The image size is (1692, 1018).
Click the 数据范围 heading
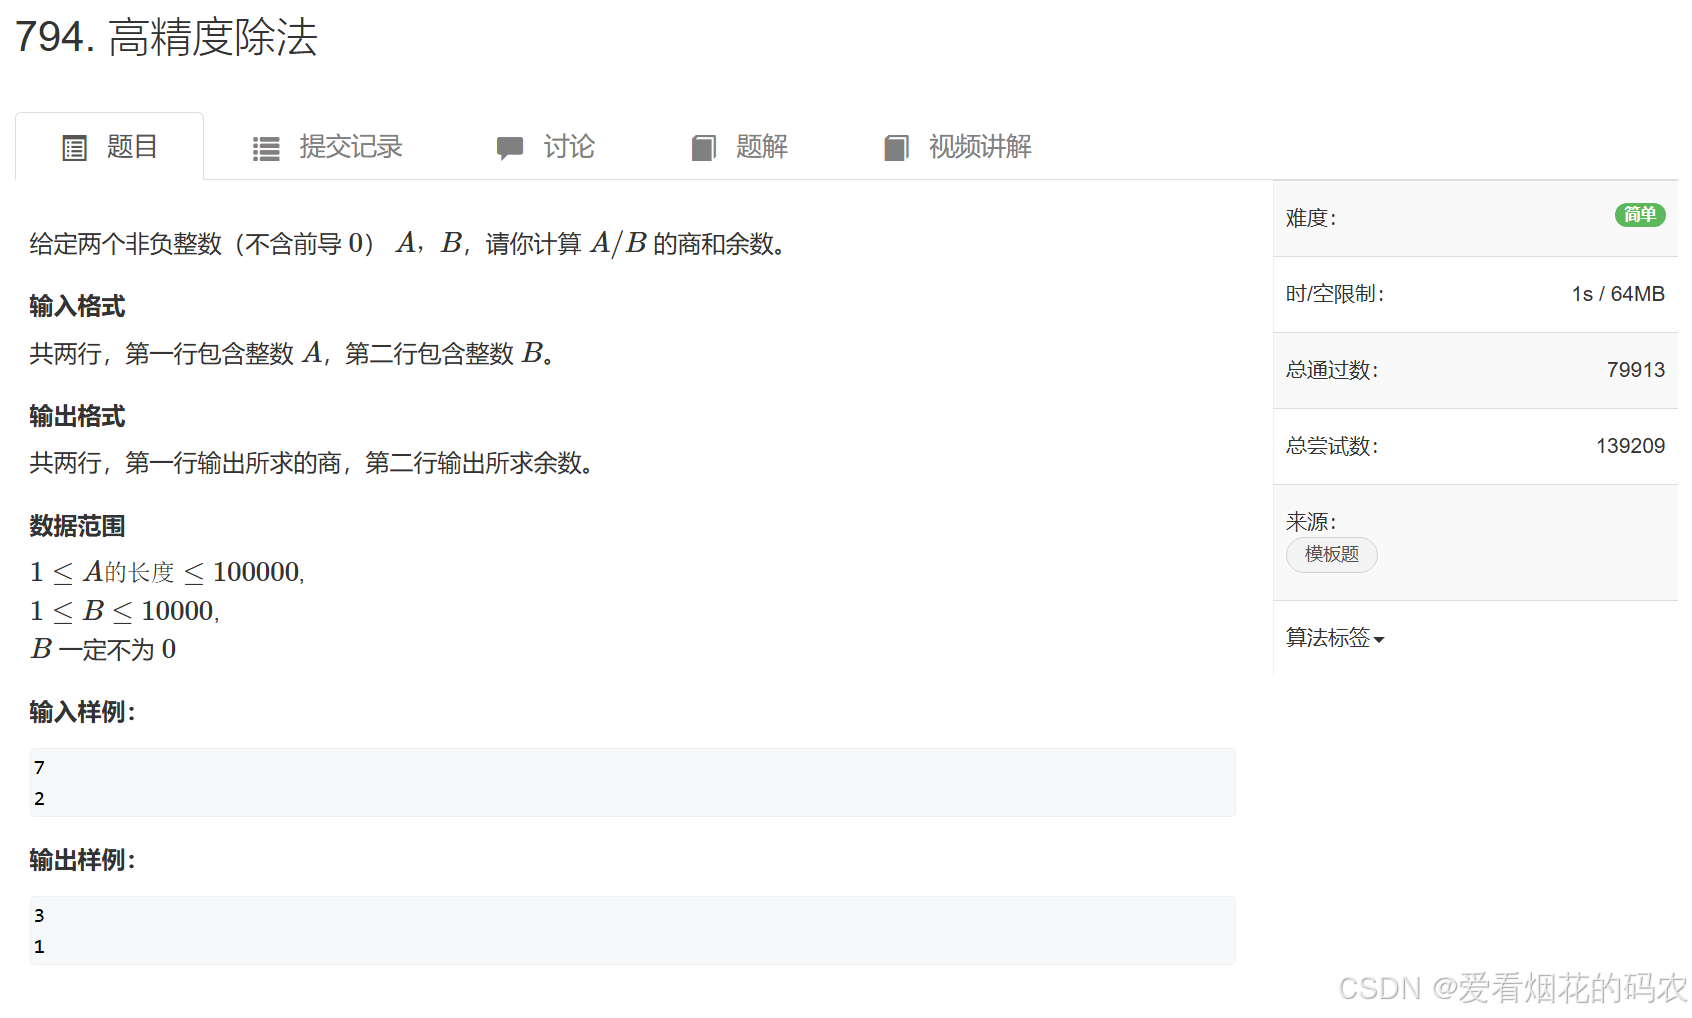pyautogui.click(x=77, y=526)
